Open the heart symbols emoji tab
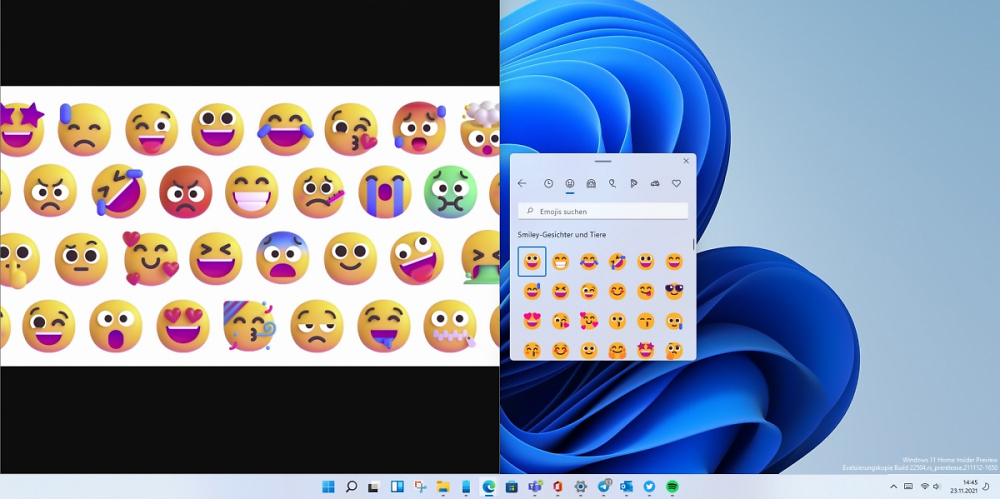 [676, 184]
